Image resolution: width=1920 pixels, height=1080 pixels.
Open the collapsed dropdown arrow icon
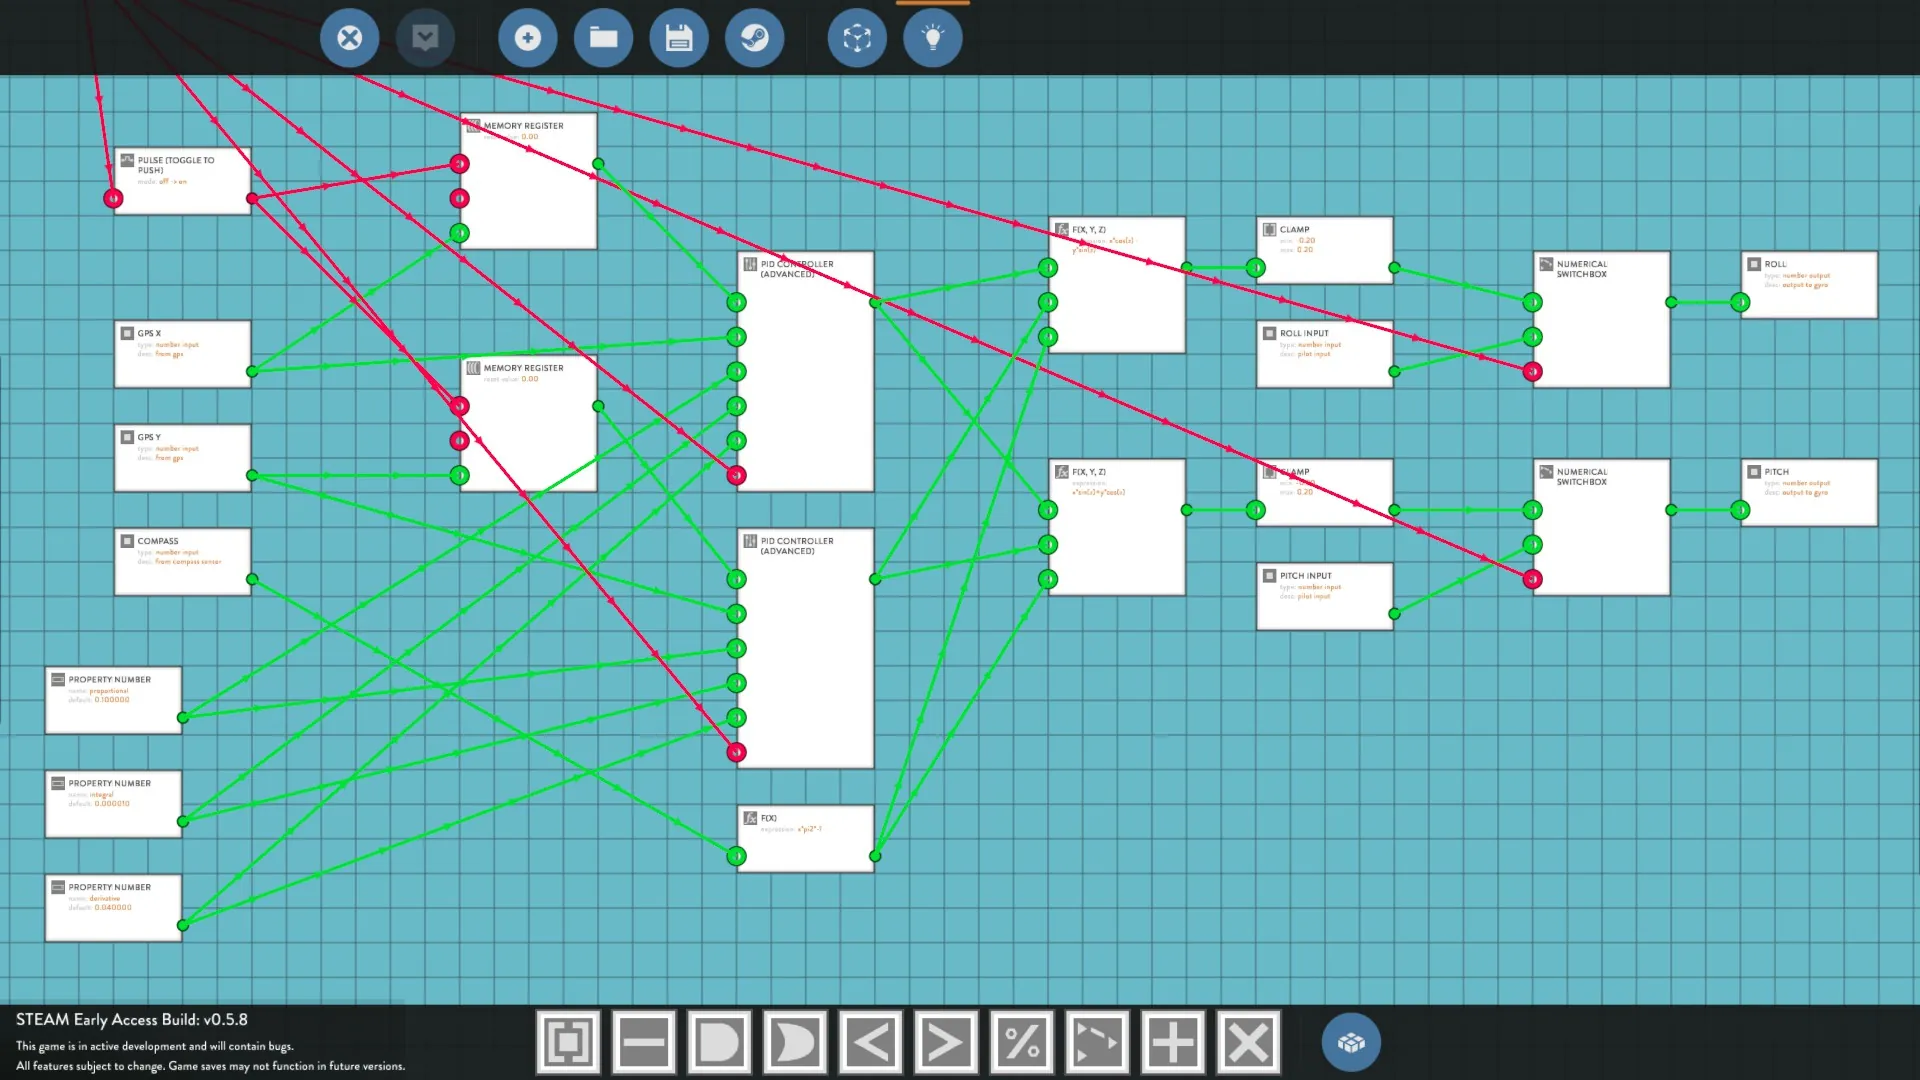[425, 38]
